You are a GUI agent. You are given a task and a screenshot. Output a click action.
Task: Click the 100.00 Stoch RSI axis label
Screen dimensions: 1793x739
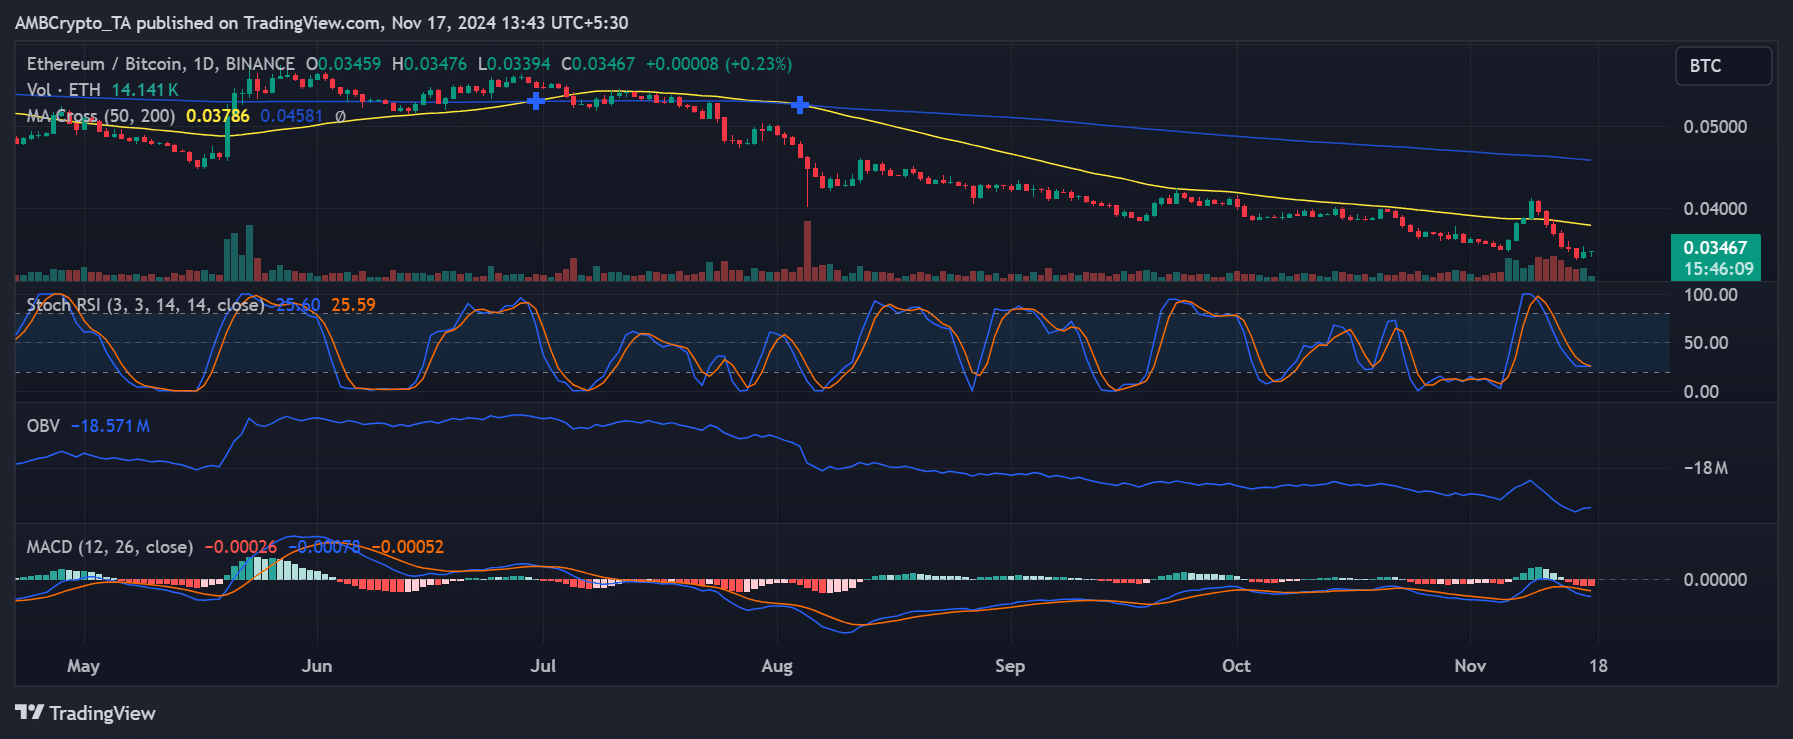coord(1711,295)
